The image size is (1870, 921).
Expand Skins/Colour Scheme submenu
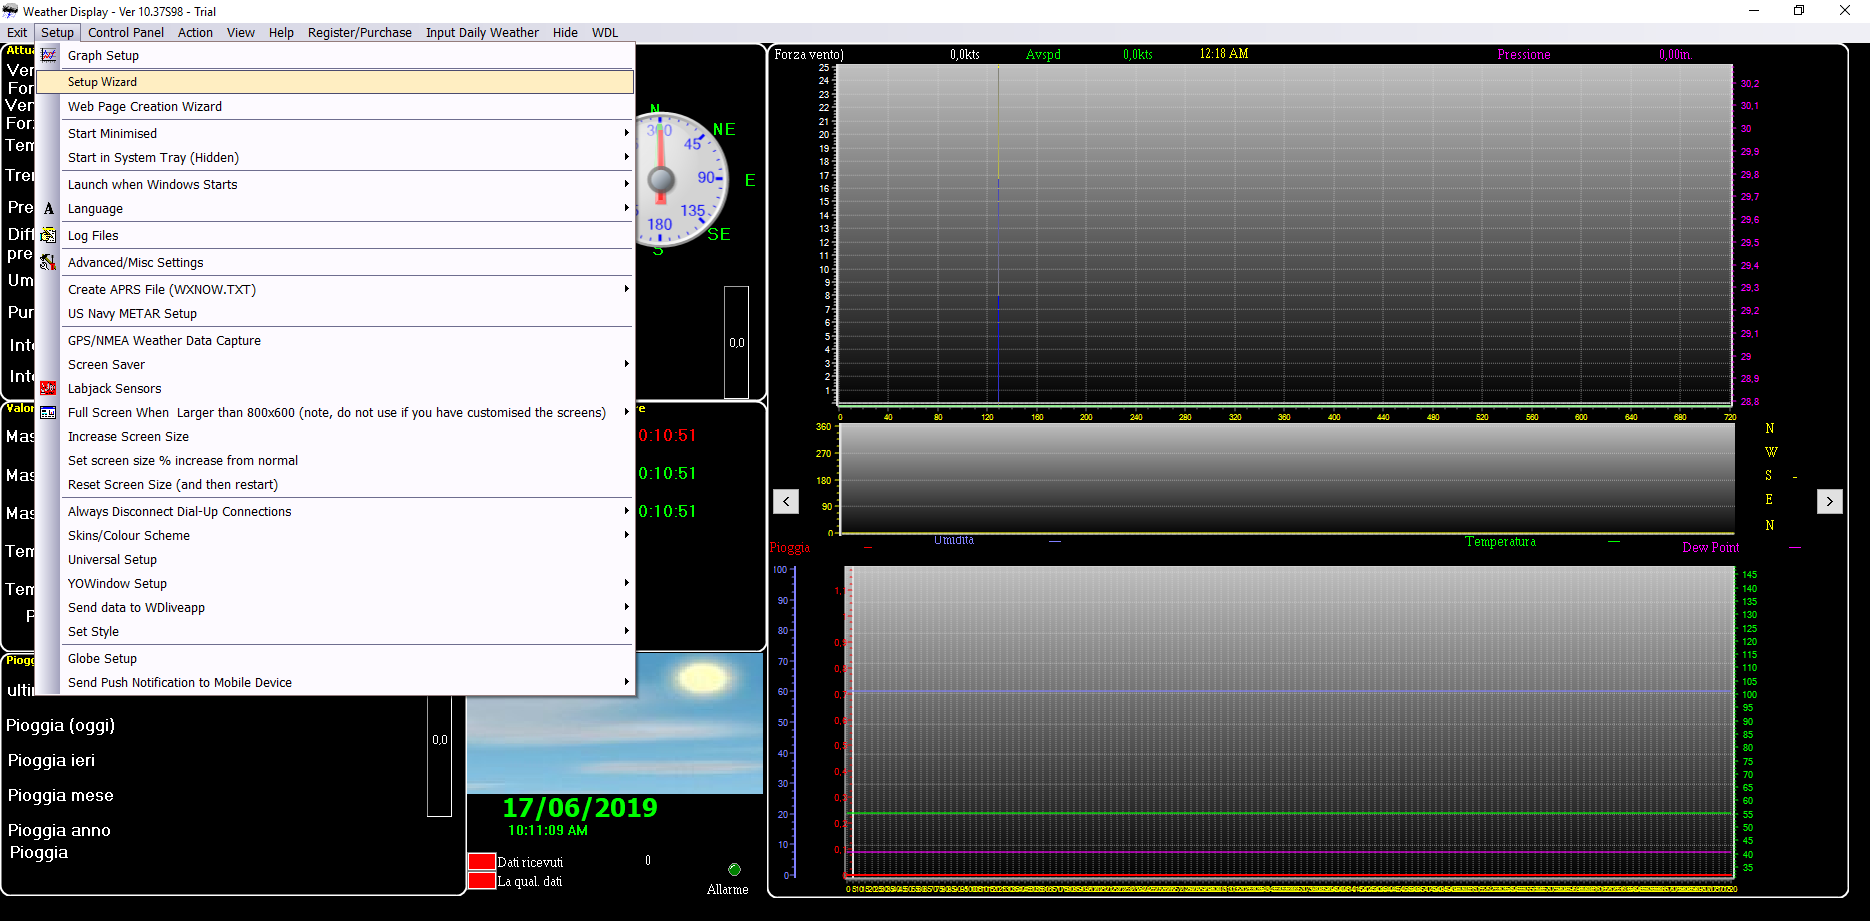(627, 535)
